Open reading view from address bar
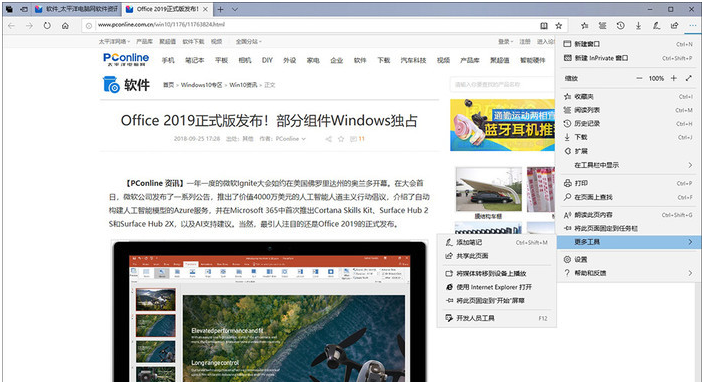 pos(544,26)
